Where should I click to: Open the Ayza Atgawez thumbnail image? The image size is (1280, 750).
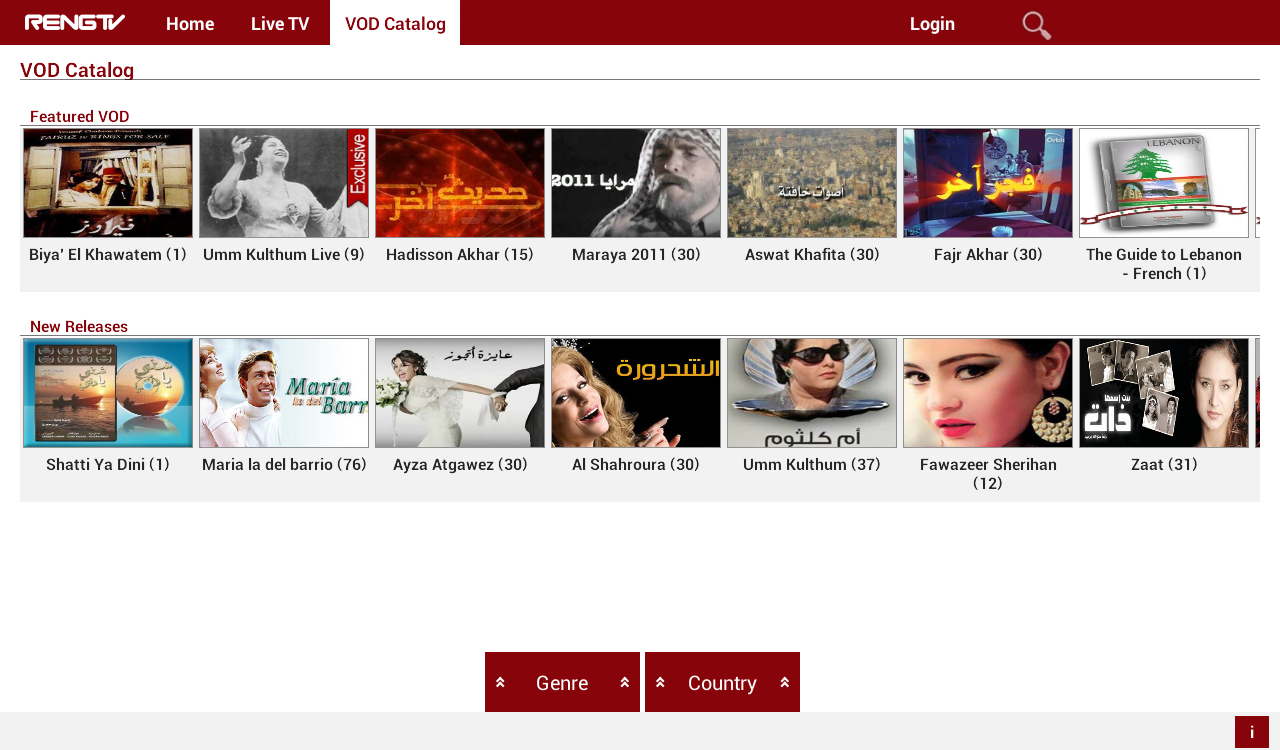coord(460,393)
